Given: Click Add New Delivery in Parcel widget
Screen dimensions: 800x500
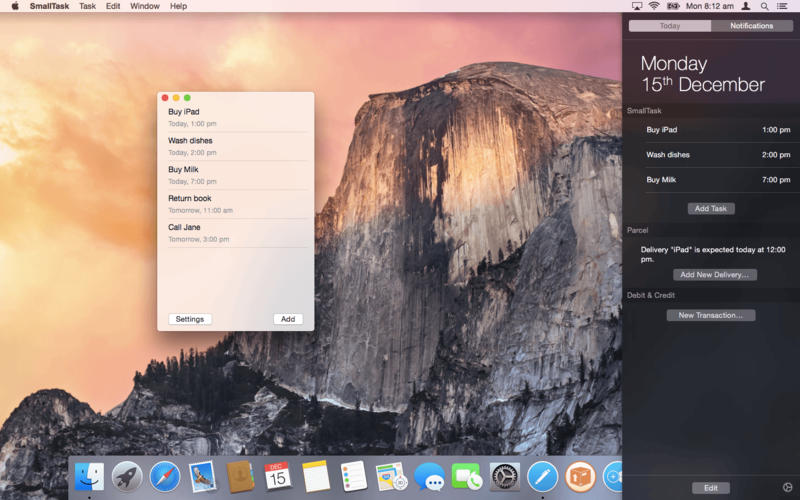Looking at the screenshot, I should [x=714, y=274].
